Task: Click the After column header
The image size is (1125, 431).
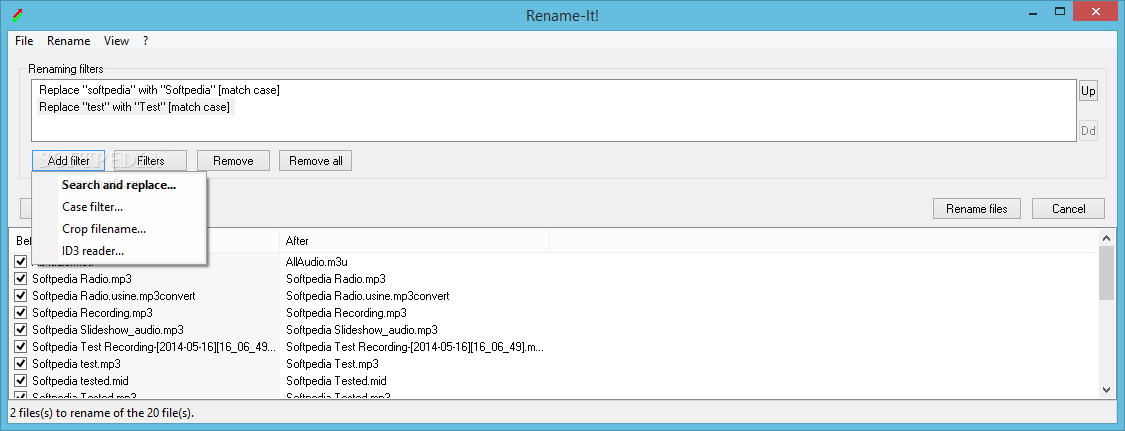Action: tap(414, 241)
